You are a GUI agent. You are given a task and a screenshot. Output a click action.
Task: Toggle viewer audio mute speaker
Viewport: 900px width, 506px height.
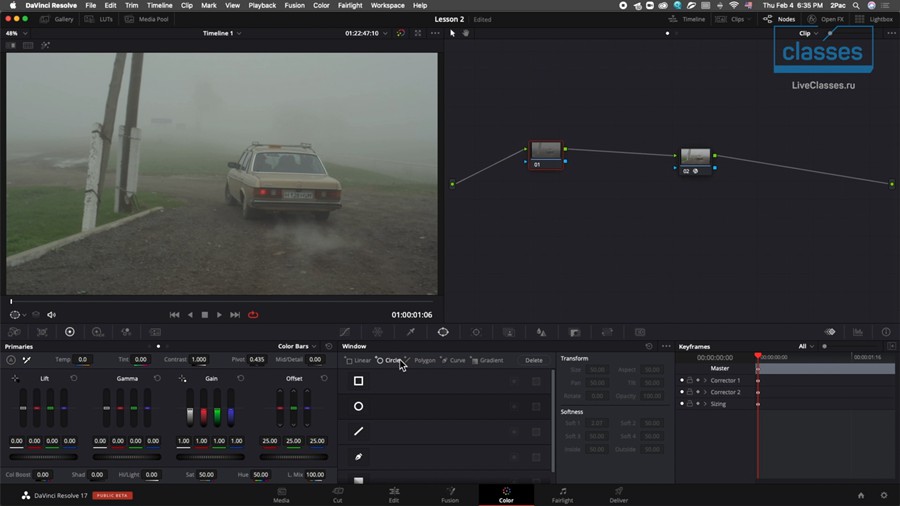(x=51, y=315)
